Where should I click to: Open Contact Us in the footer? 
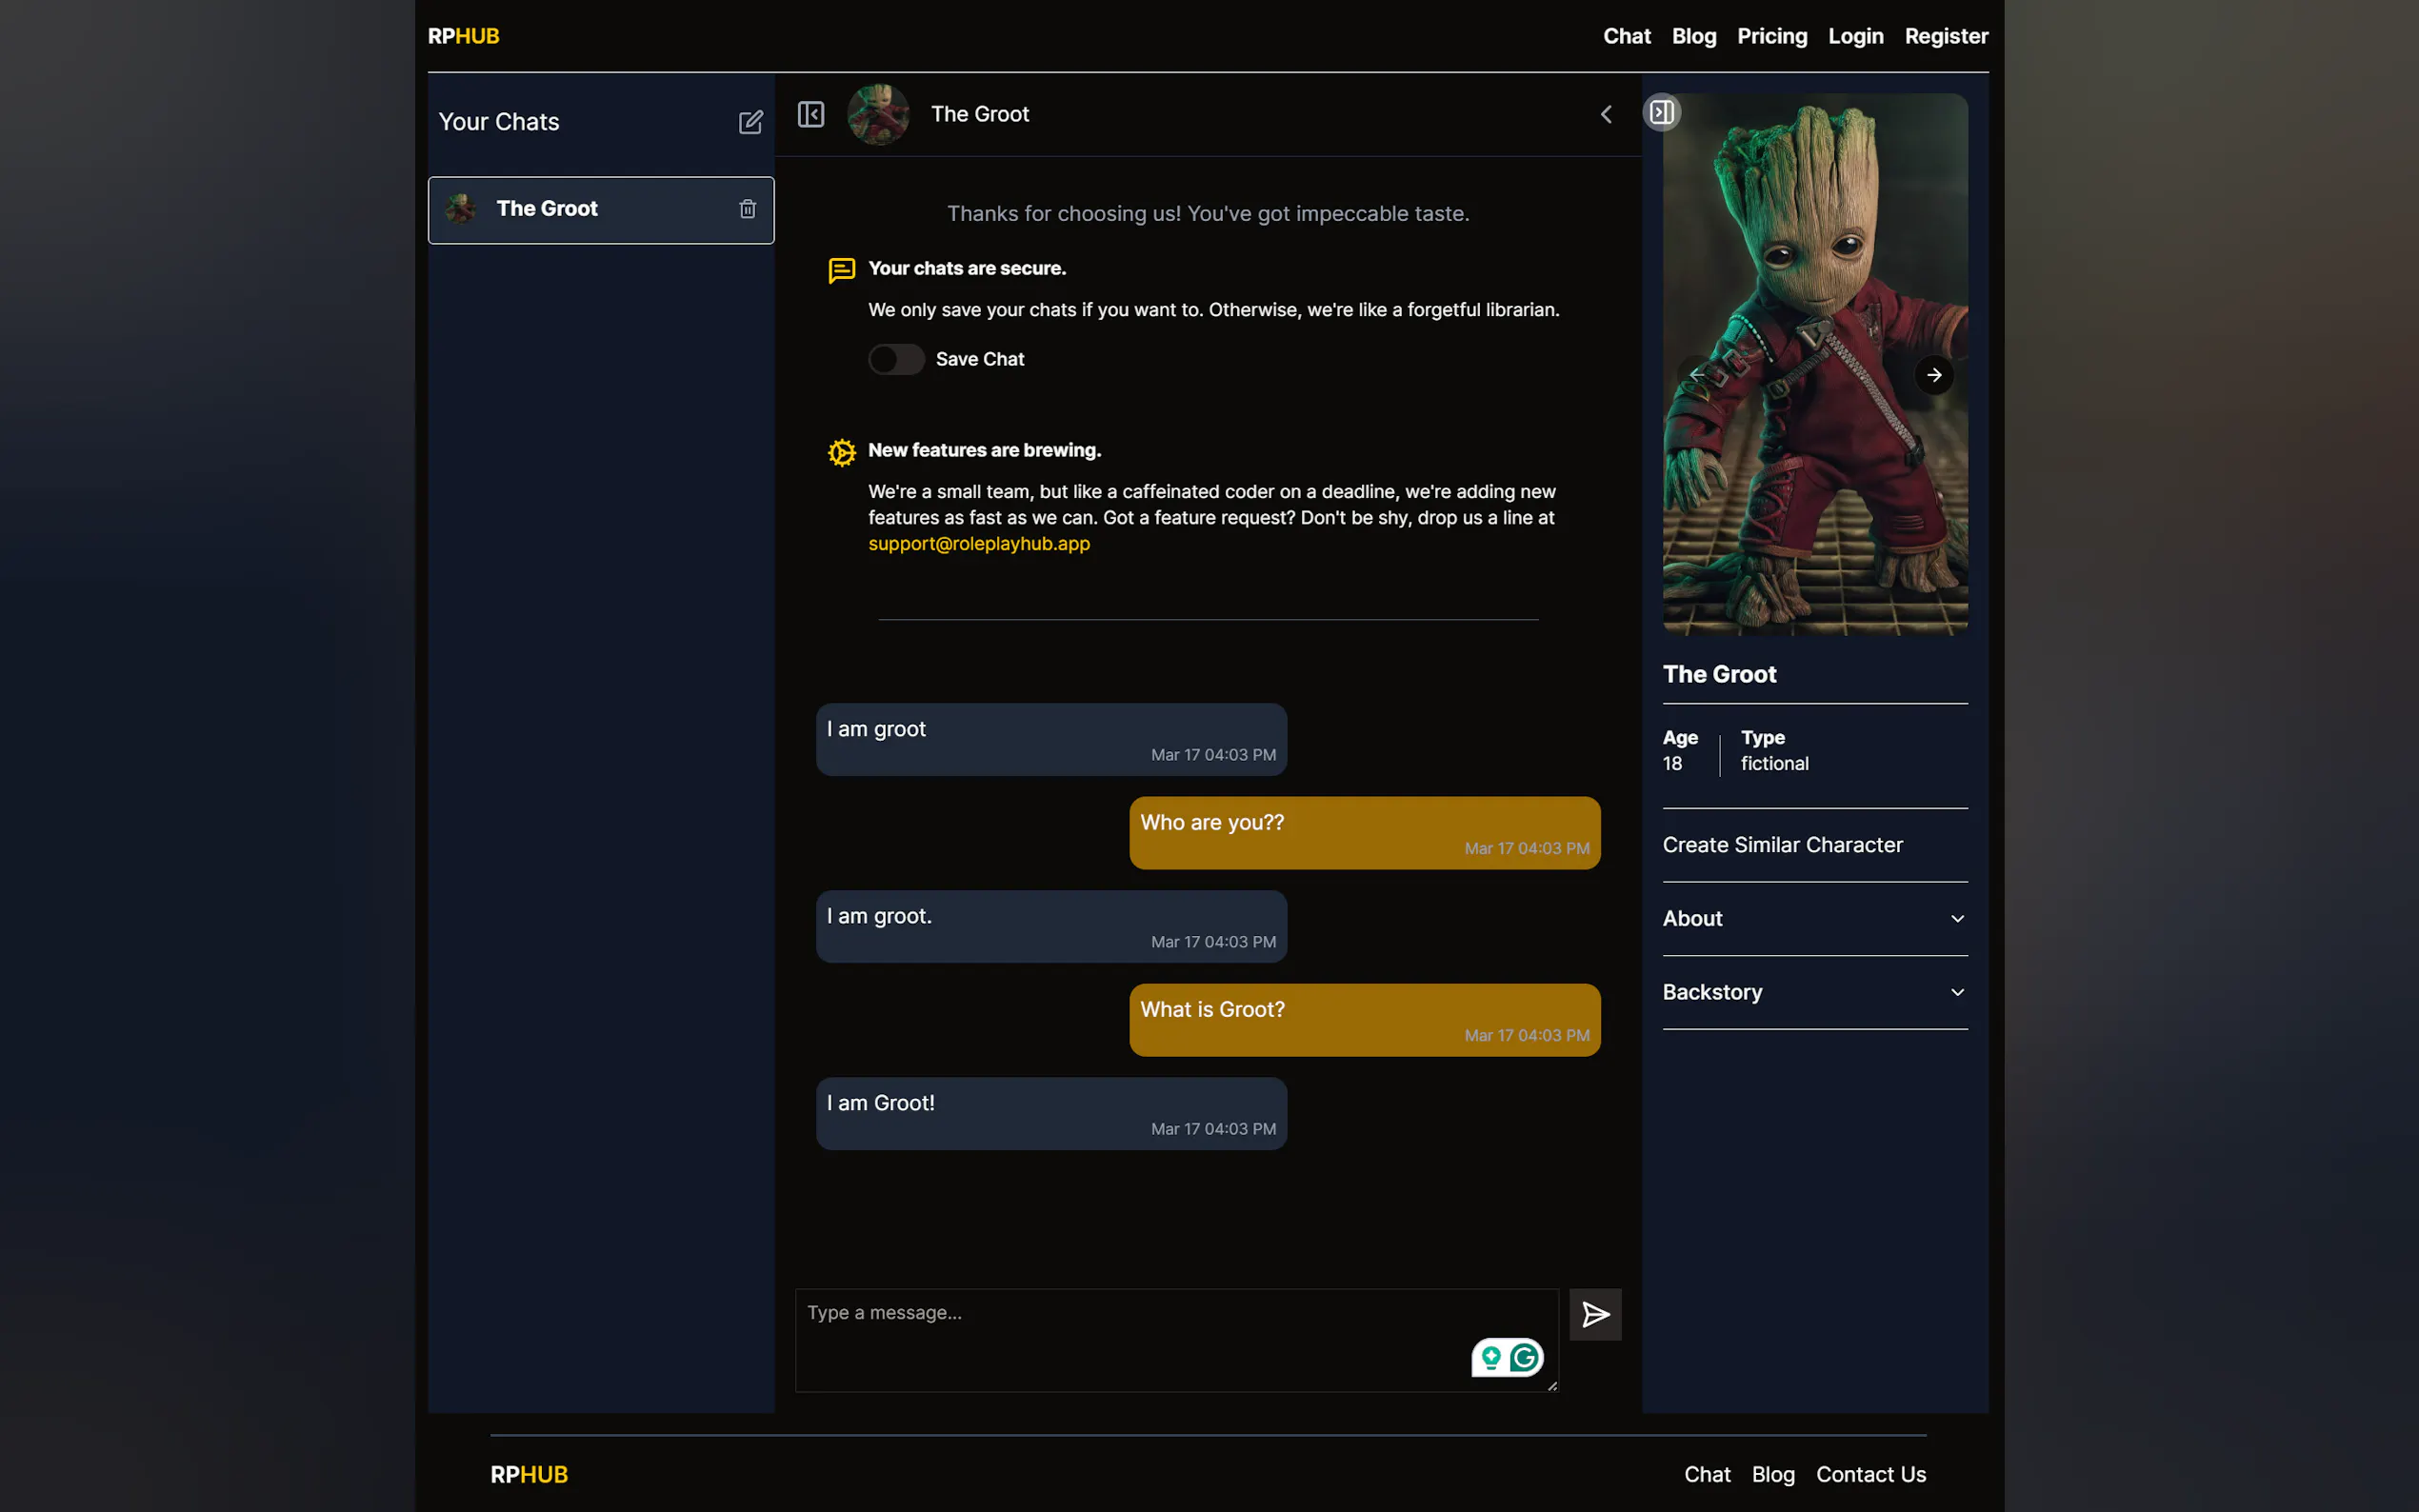point(1870,1474)
